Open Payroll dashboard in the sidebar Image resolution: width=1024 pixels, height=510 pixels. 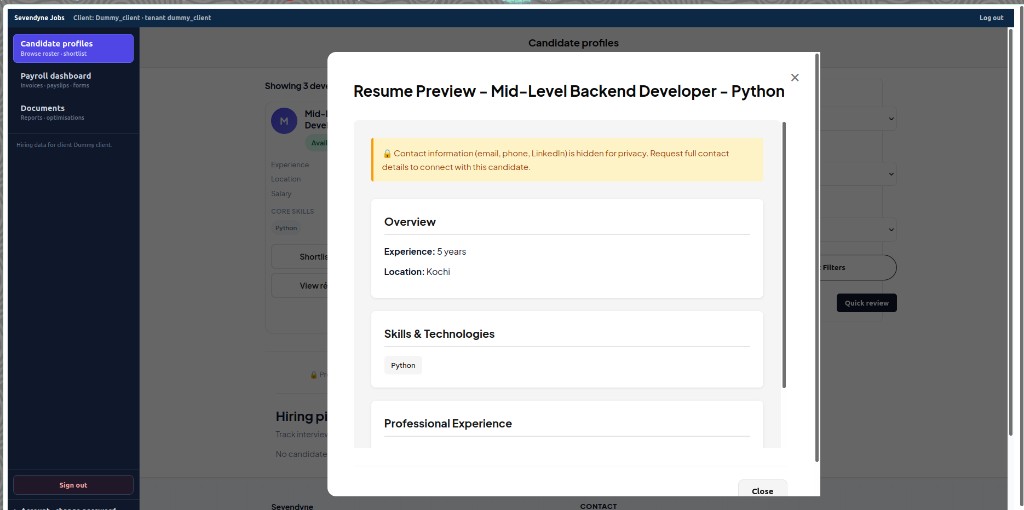click(x=73, y=80)
